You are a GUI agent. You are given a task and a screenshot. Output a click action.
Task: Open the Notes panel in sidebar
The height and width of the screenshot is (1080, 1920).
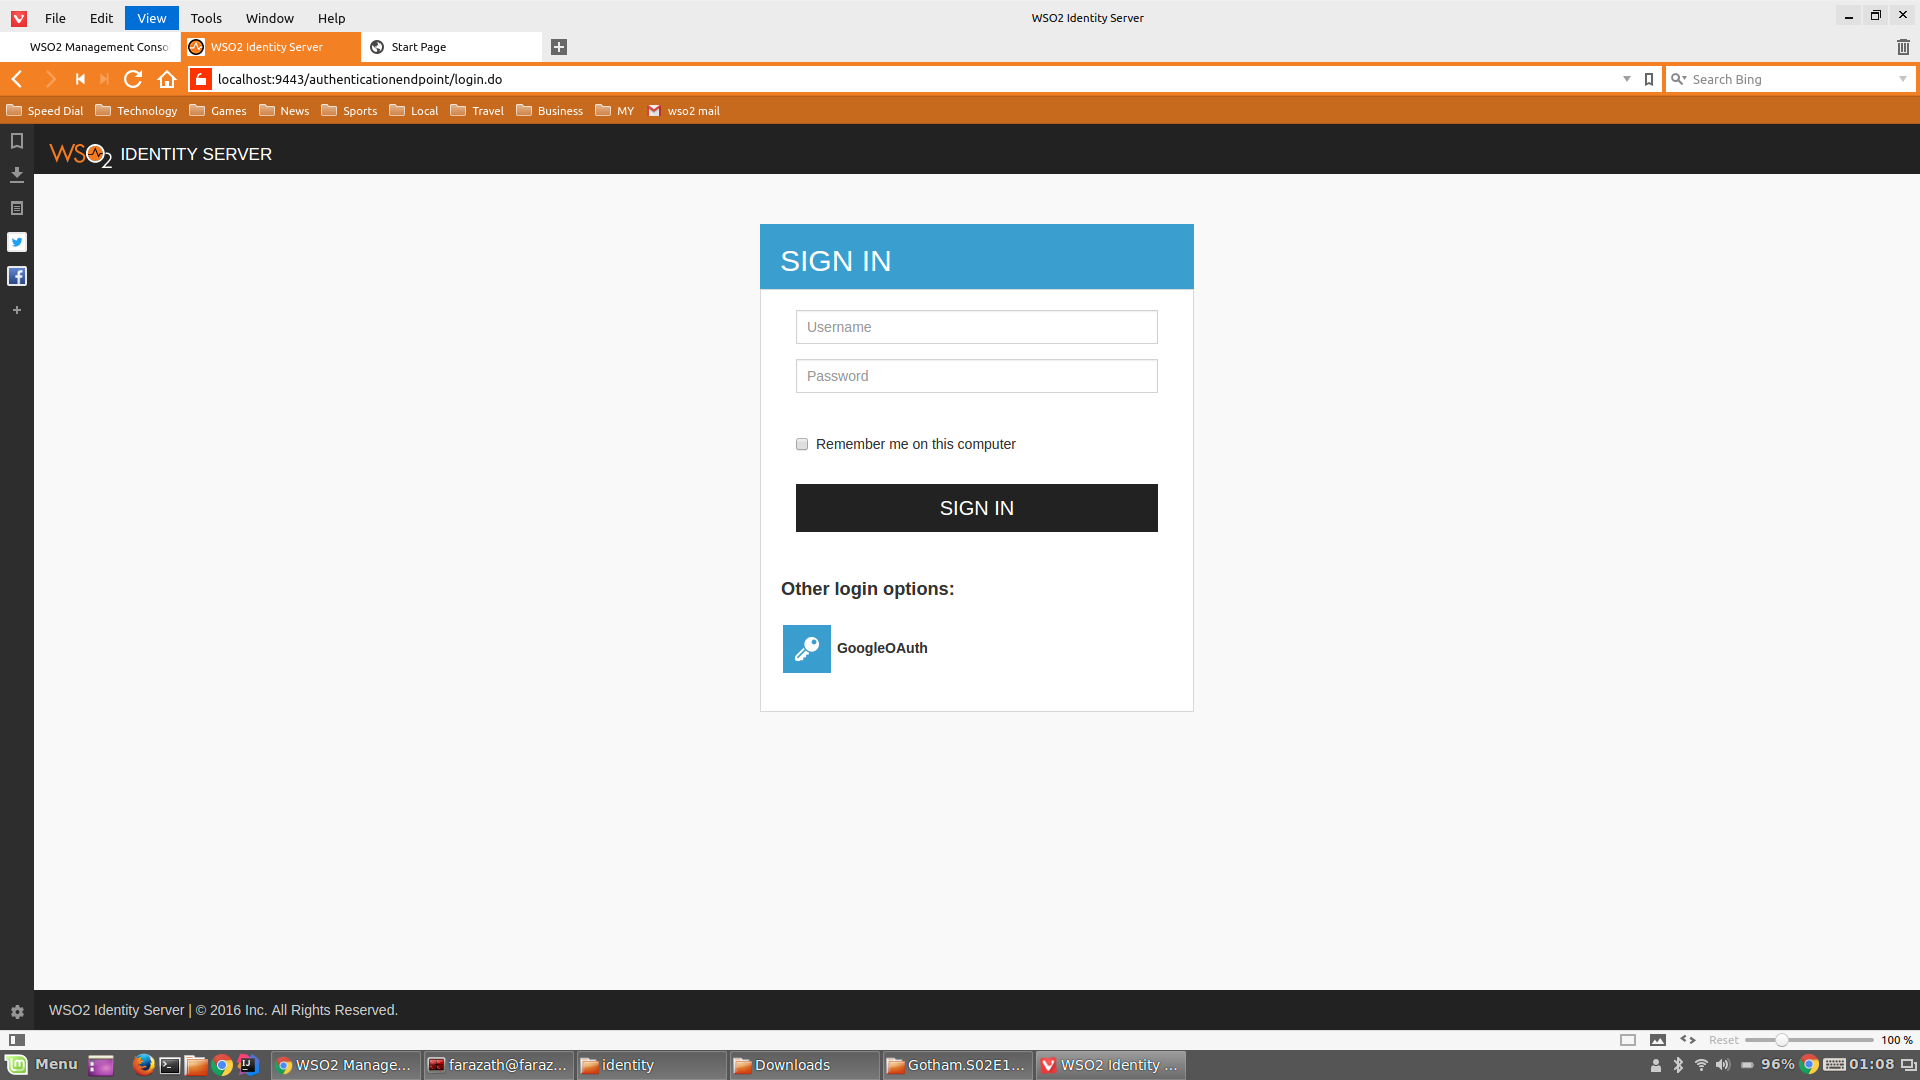click(x=17, y=208)
